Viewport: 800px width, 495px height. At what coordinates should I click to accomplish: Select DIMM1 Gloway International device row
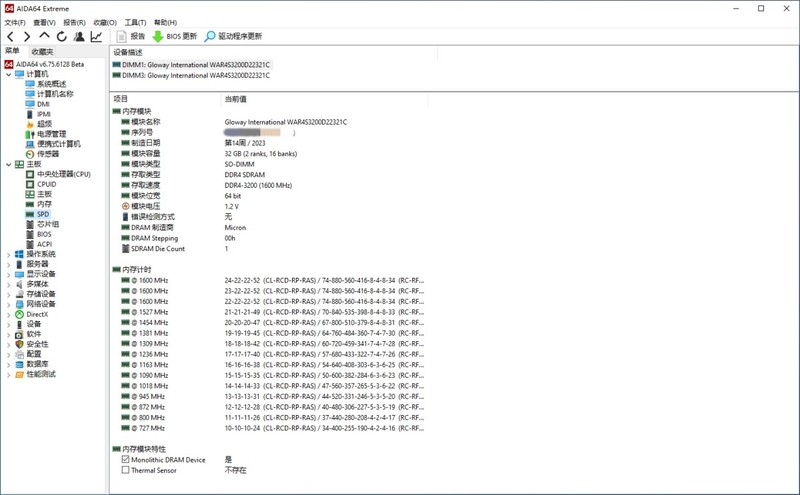[x=191, y=65]
